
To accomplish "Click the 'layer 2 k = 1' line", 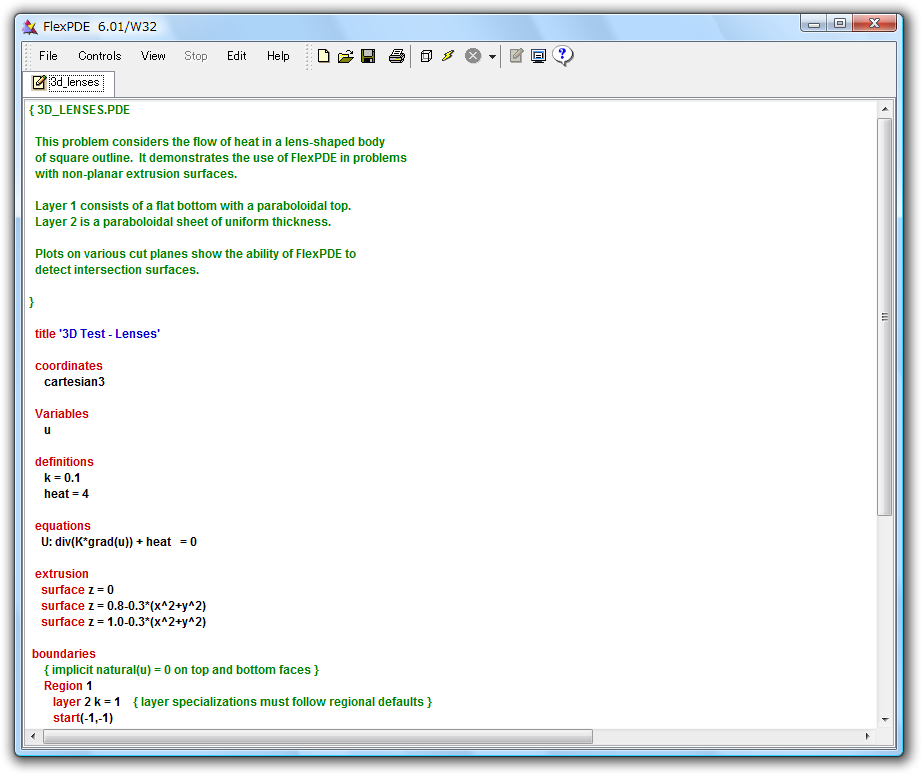I will coord(86,702).
